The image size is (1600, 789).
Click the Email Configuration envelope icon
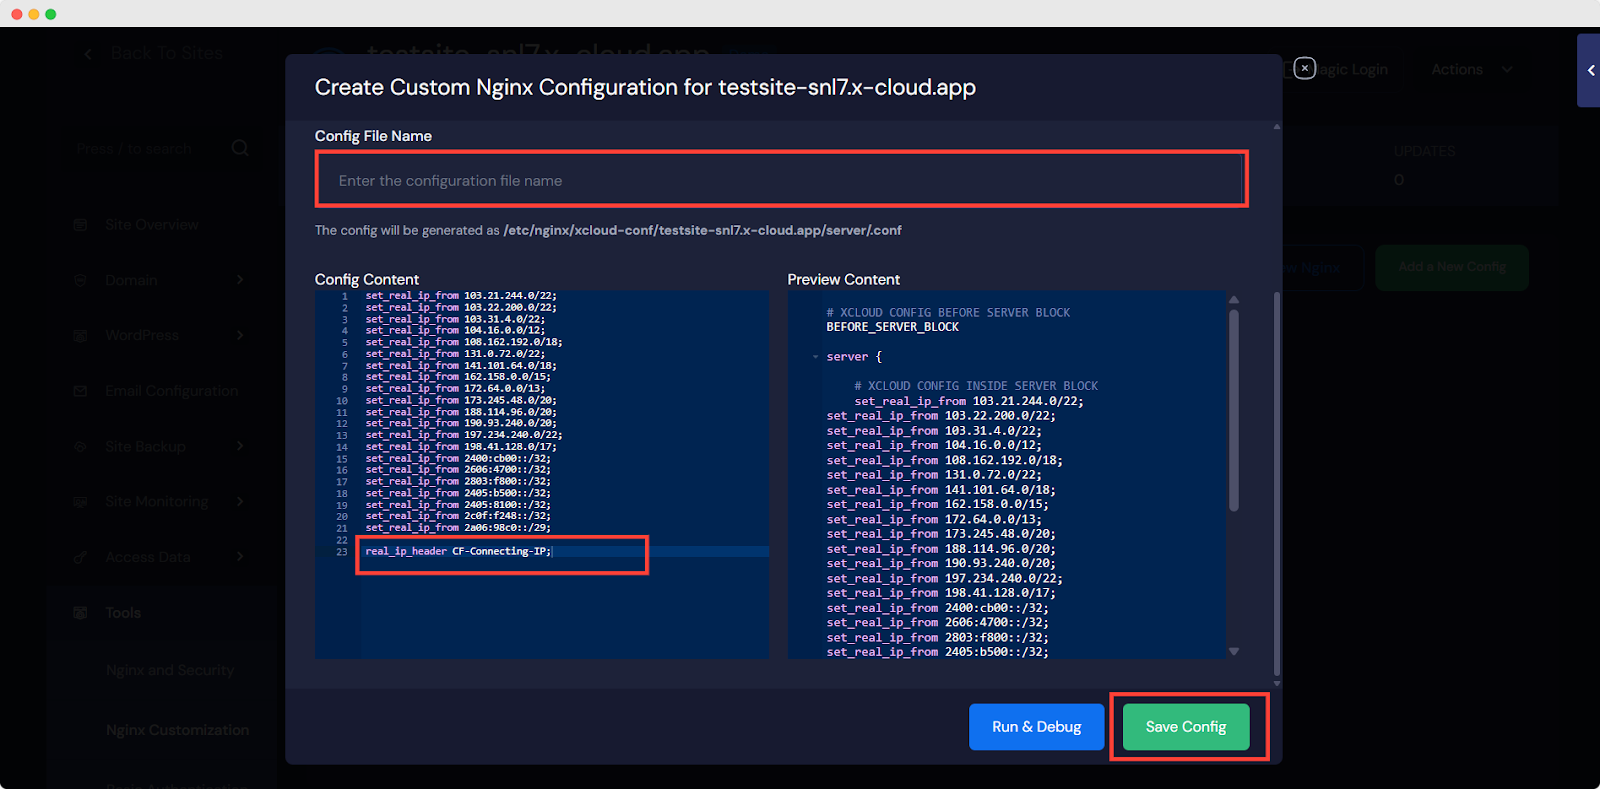point(80,391)
